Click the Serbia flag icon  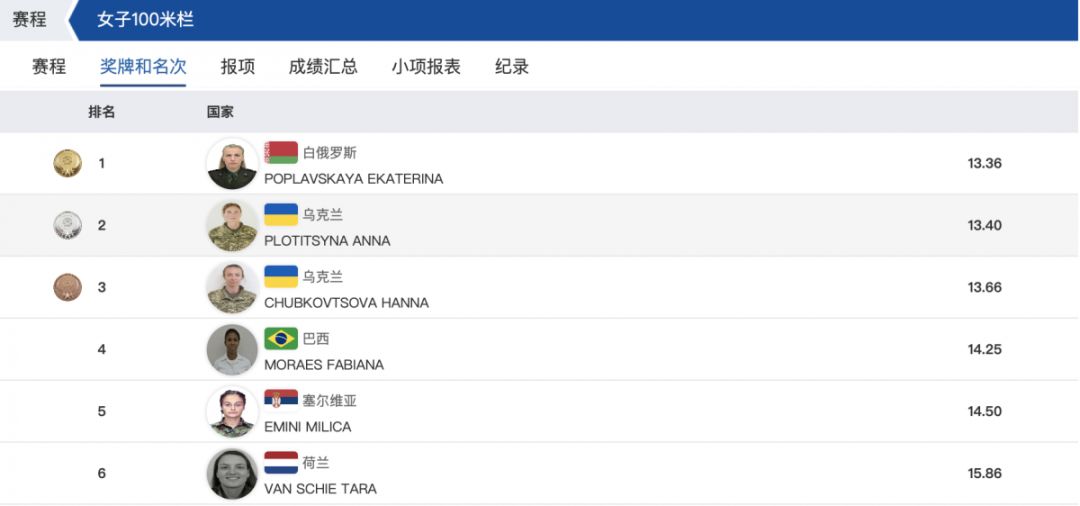(281, 400)
